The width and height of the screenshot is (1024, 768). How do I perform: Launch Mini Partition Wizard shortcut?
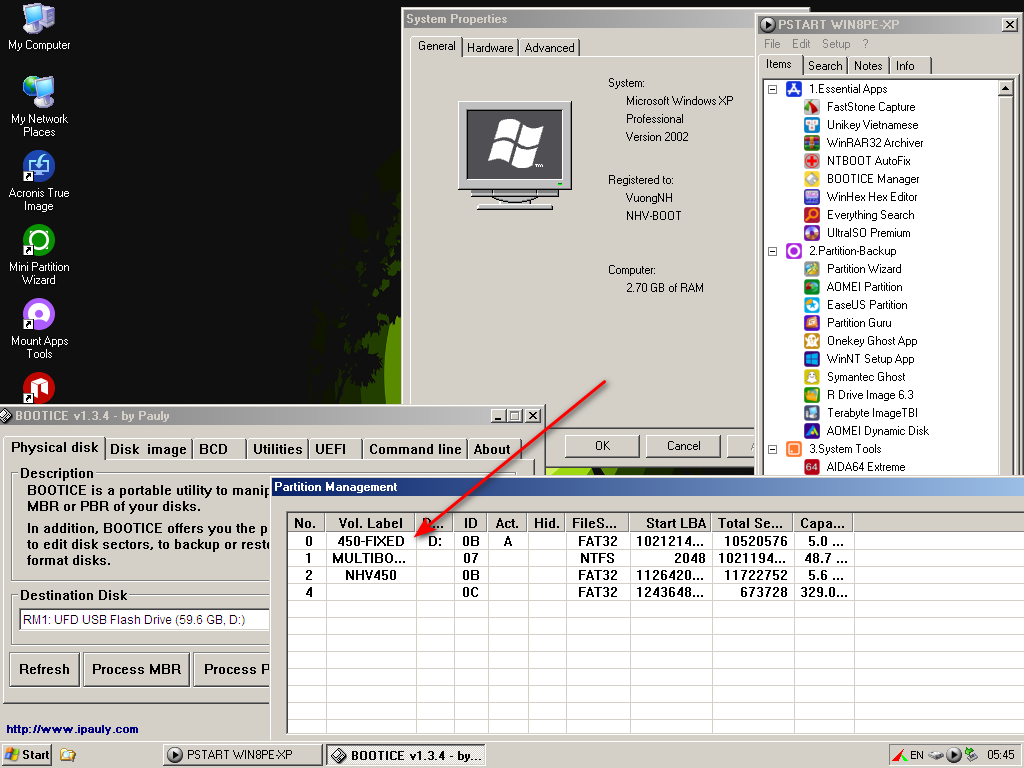pos(39,255)
